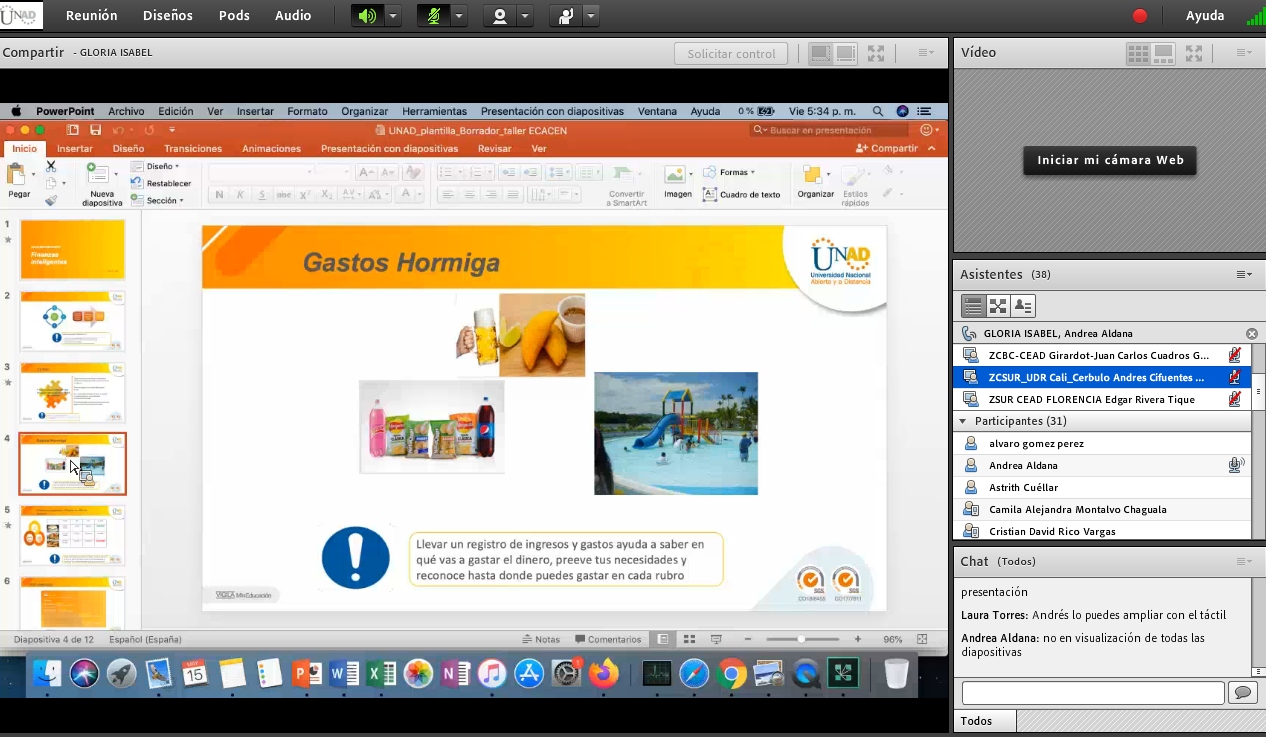Open the Reunión menu
This screenshot has height=737, width=1266.
(91, 15)
